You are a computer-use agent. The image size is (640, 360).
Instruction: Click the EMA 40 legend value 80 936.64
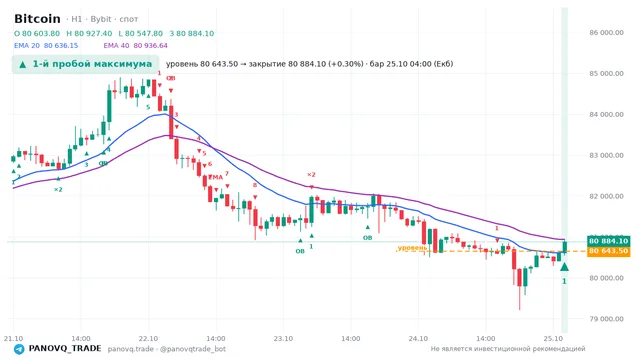pyautogui.click(x=151, y=46)
